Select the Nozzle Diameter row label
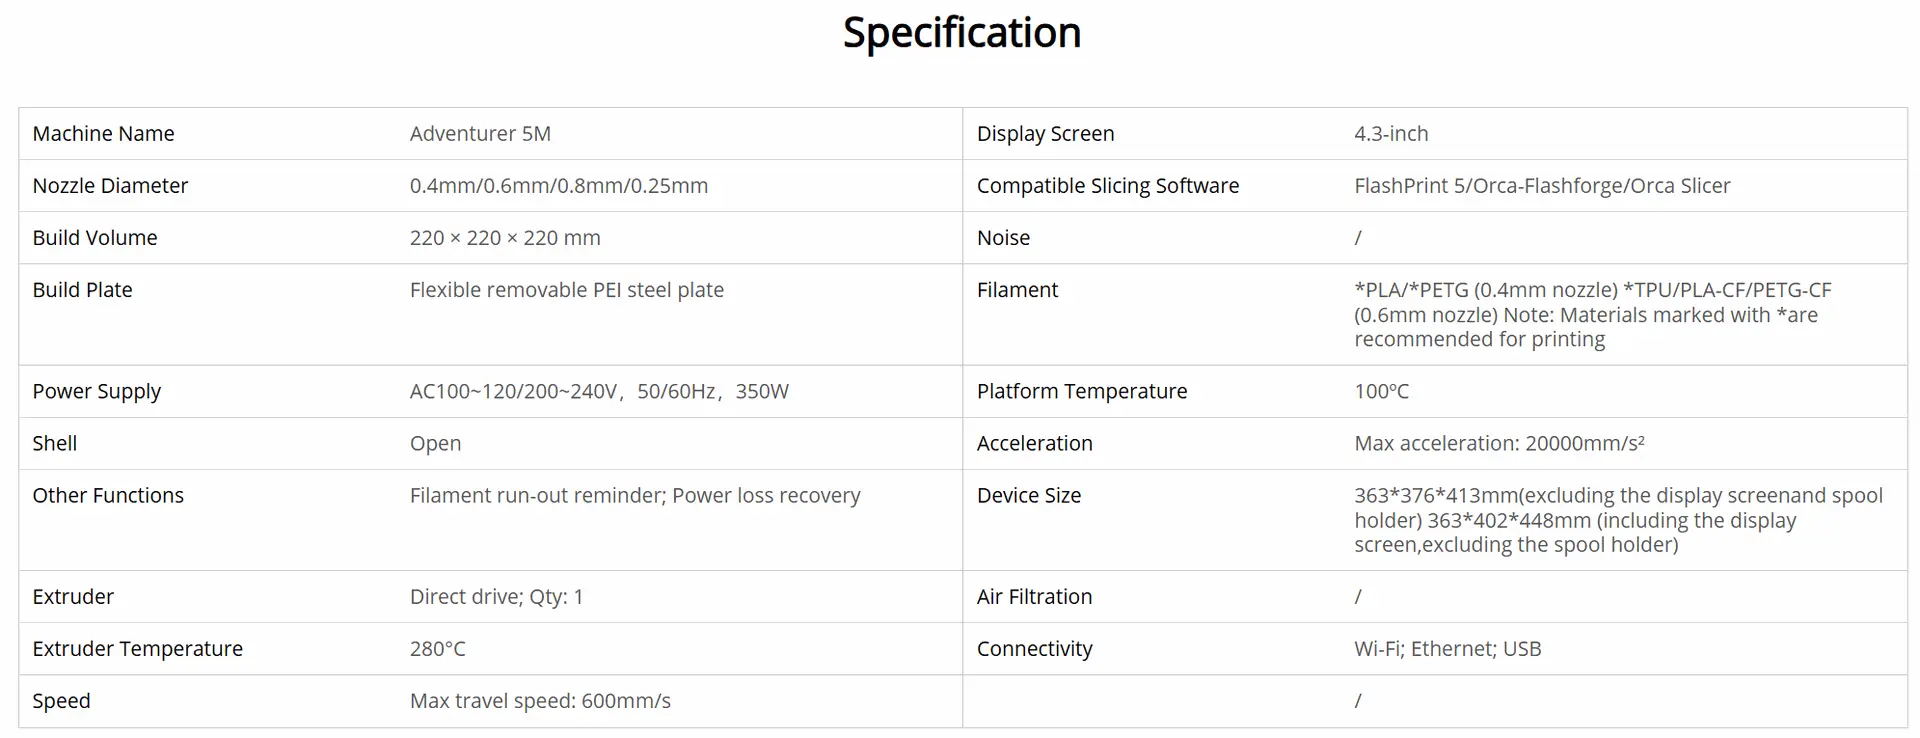The width and height of the screenshot is (1920, 738). pos(110,186)
